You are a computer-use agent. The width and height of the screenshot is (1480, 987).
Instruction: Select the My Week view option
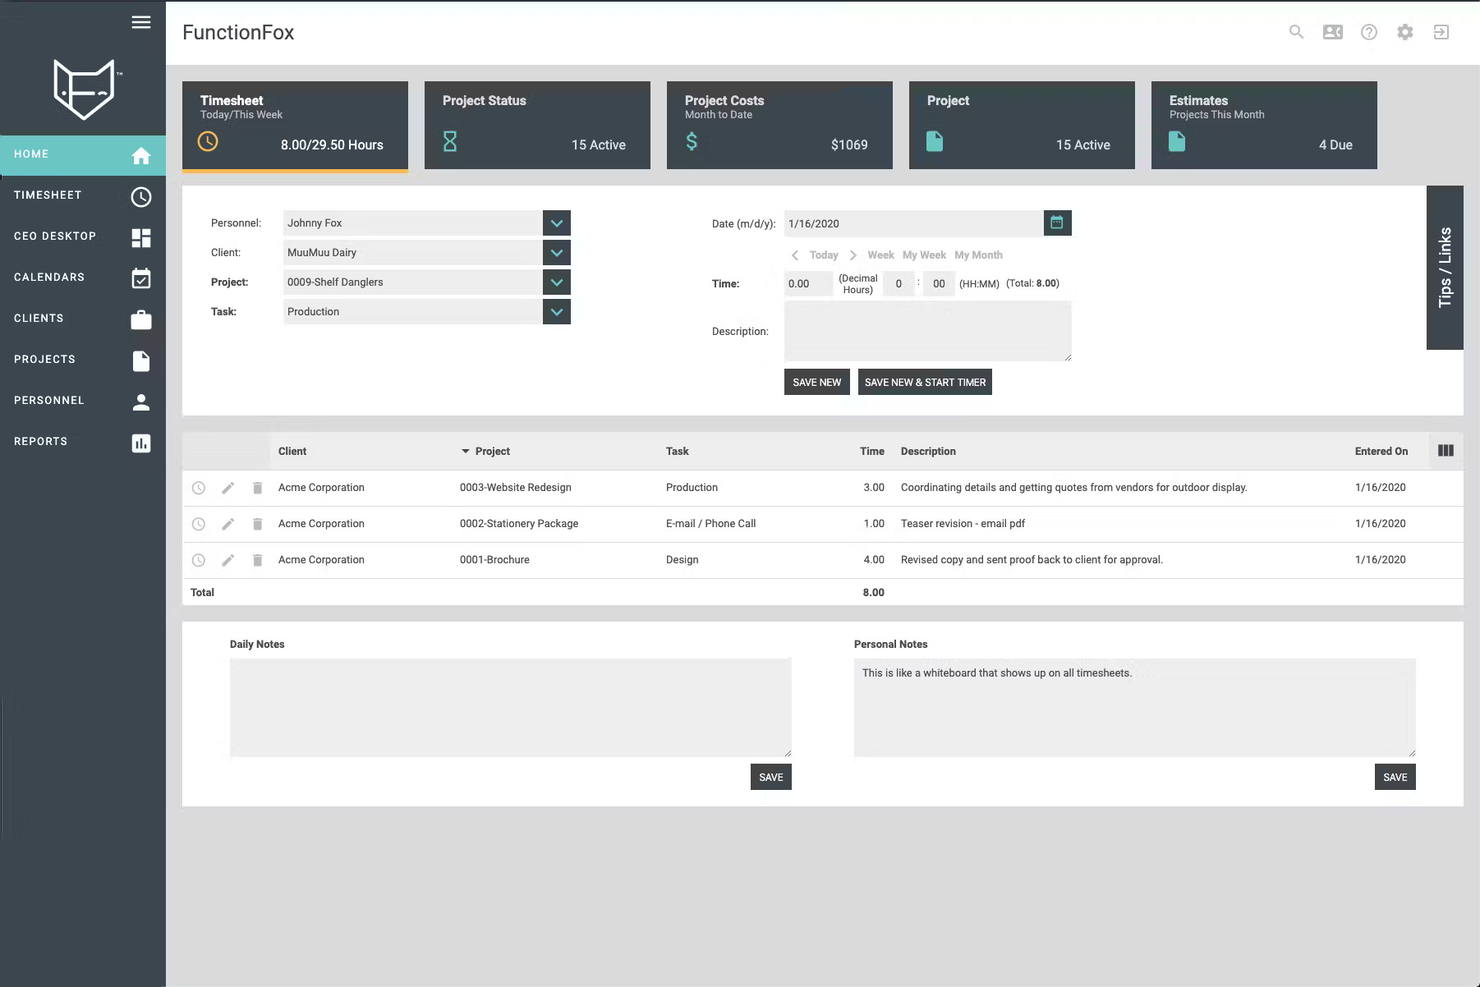924,255
